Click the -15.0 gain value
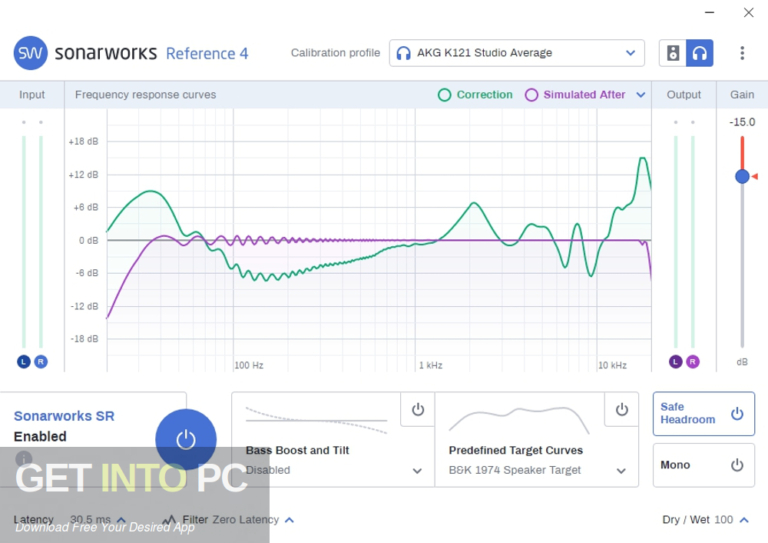Image resolution: width=768 pixels, height=543 pixels. [x=742, y=122]
